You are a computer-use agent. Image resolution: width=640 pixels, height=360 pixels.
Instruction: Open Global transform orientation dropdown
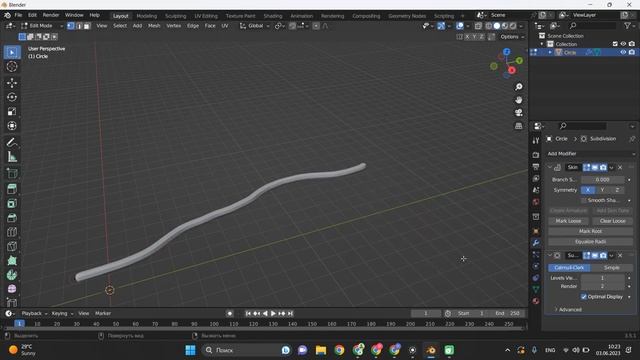(x=255, y=26)
